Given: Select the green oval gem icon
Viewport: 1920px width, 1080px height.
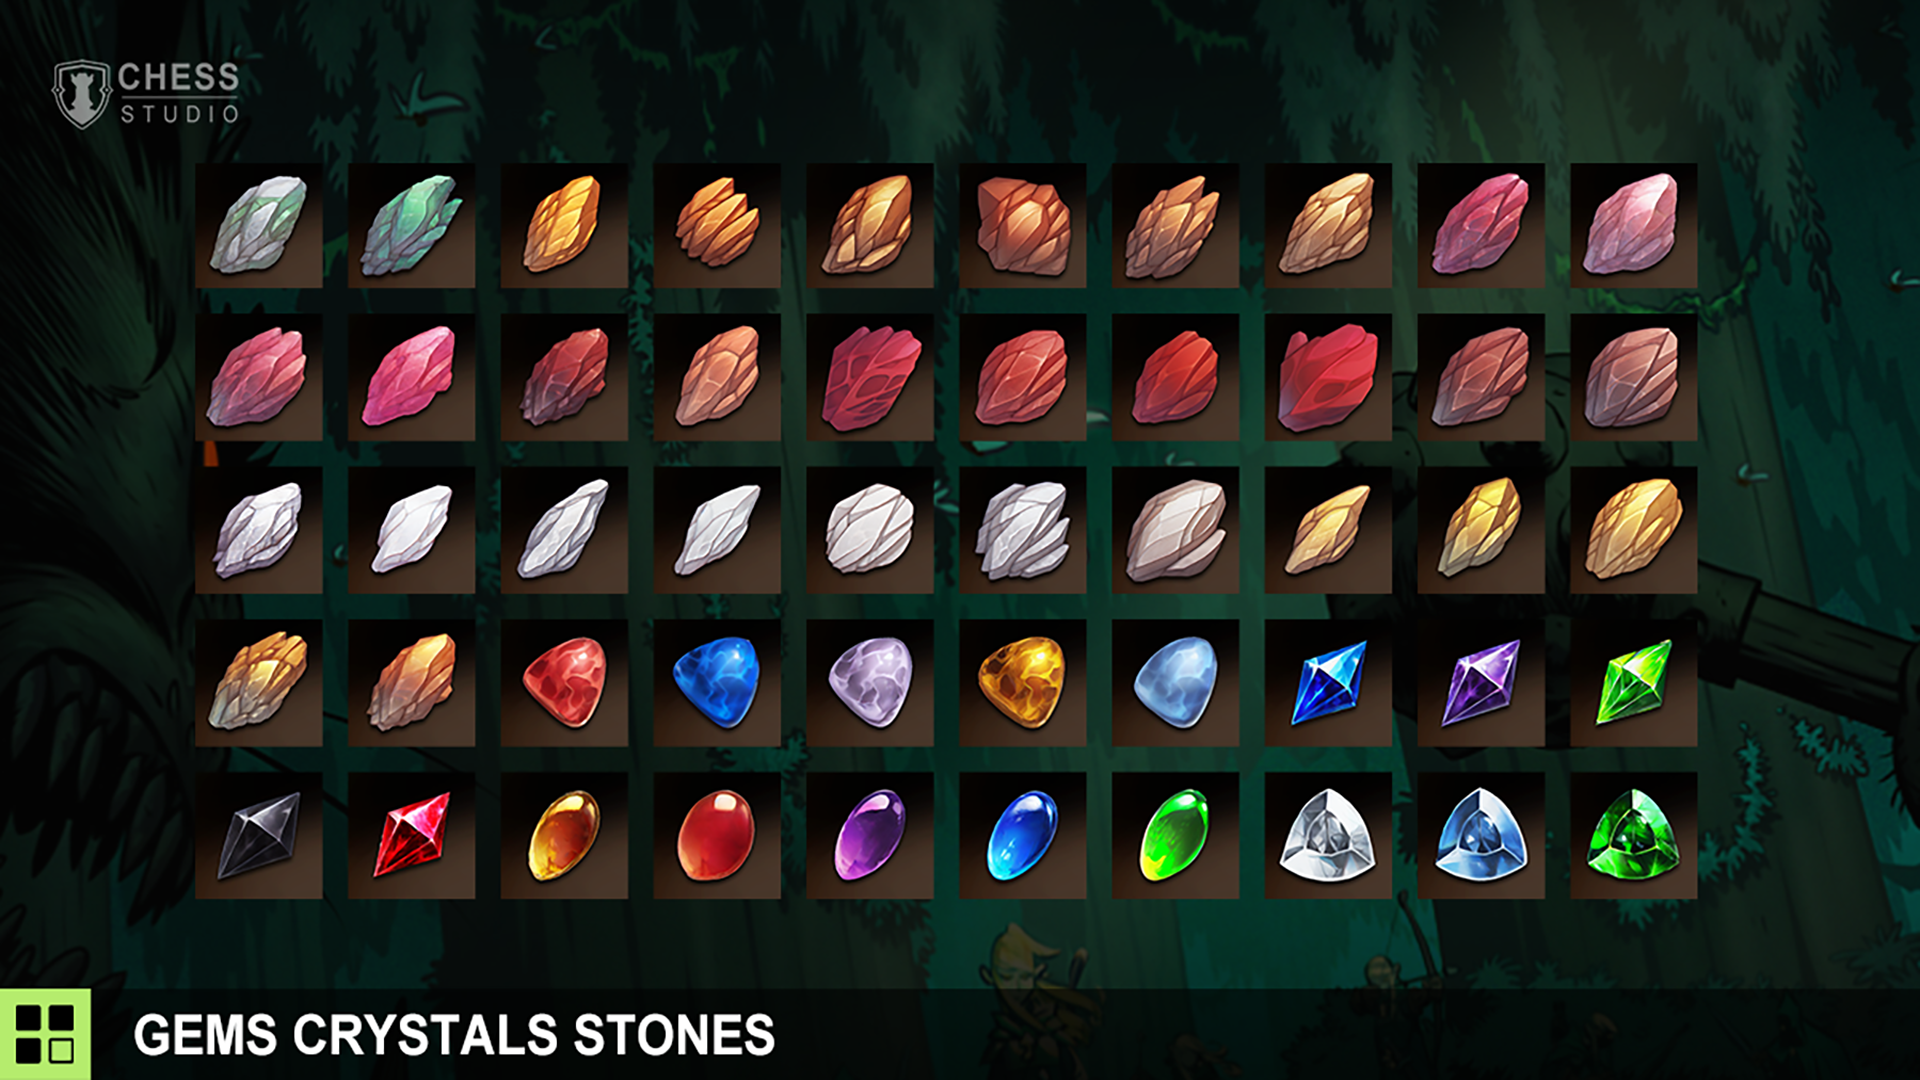Looking at the screenshot, I should (x=1176, y=835).
